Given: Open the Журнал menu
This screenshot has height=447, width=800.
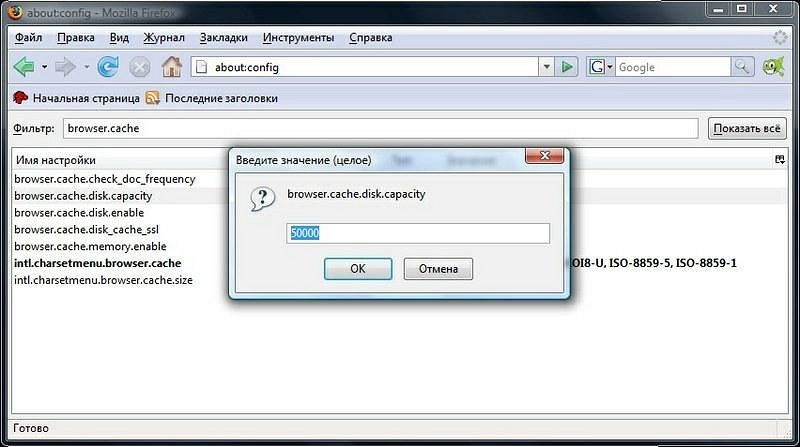Looking at the screenshot, I should coord(164,37).
